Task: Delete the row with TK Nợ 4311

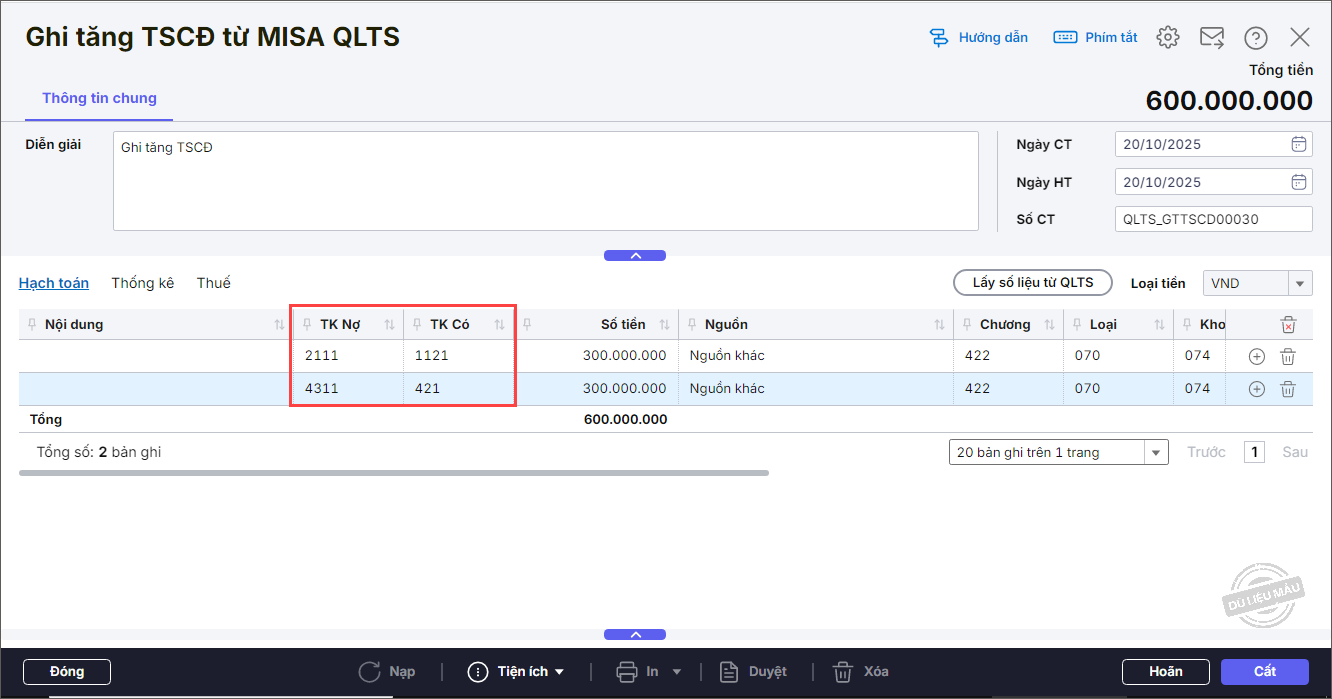Action: coord(1288,389)
